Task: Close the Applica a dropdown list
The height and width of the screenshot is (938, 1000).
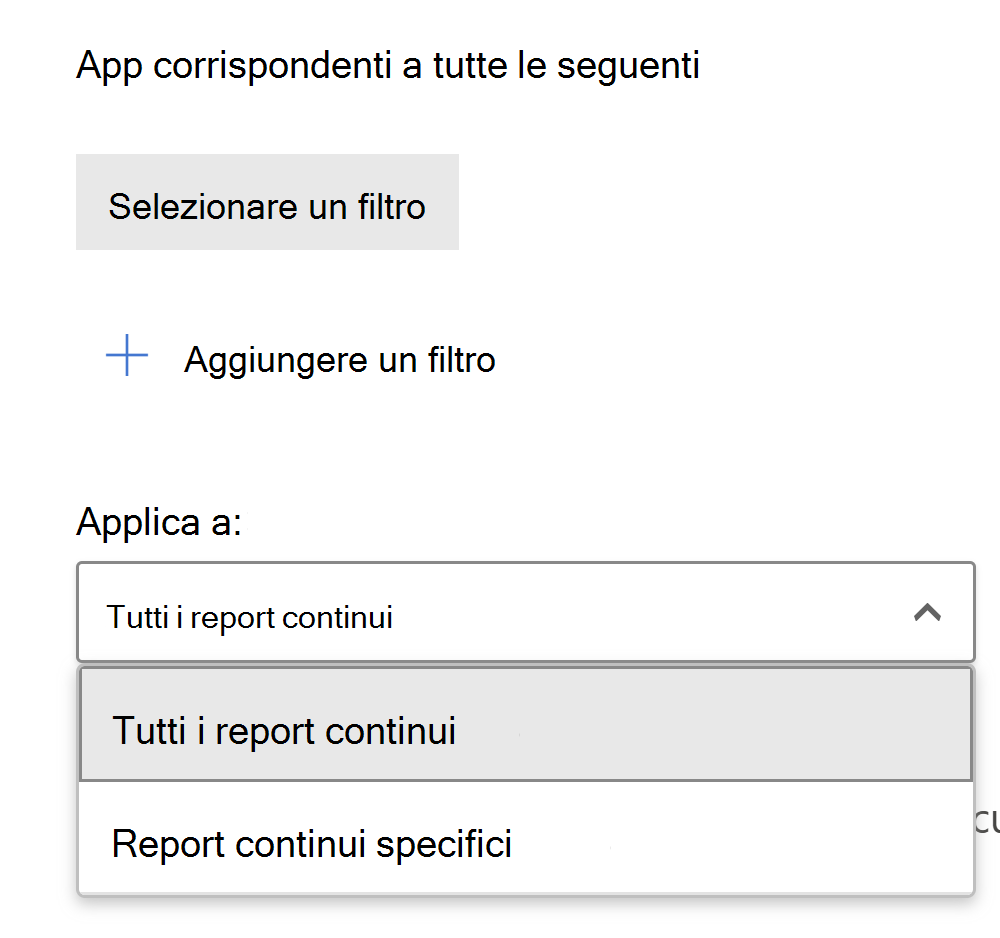Action: pos(927,613)
